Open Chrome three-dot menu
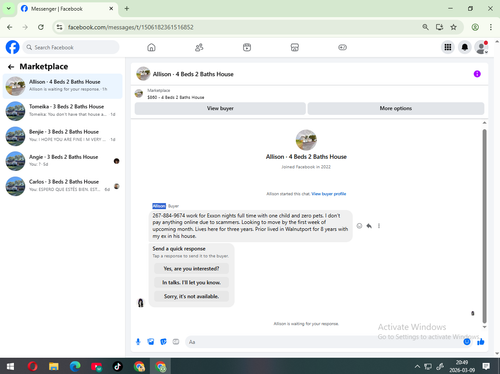The image size is (500, 374). [491, 27]
